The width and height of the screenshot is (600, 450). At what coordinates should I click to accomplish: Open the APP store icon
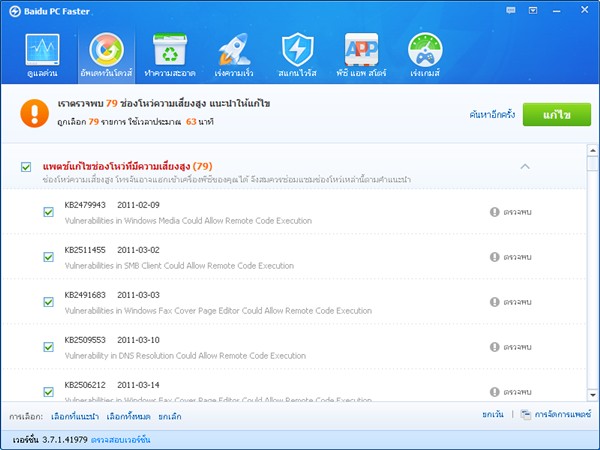[x=361, y=49]
